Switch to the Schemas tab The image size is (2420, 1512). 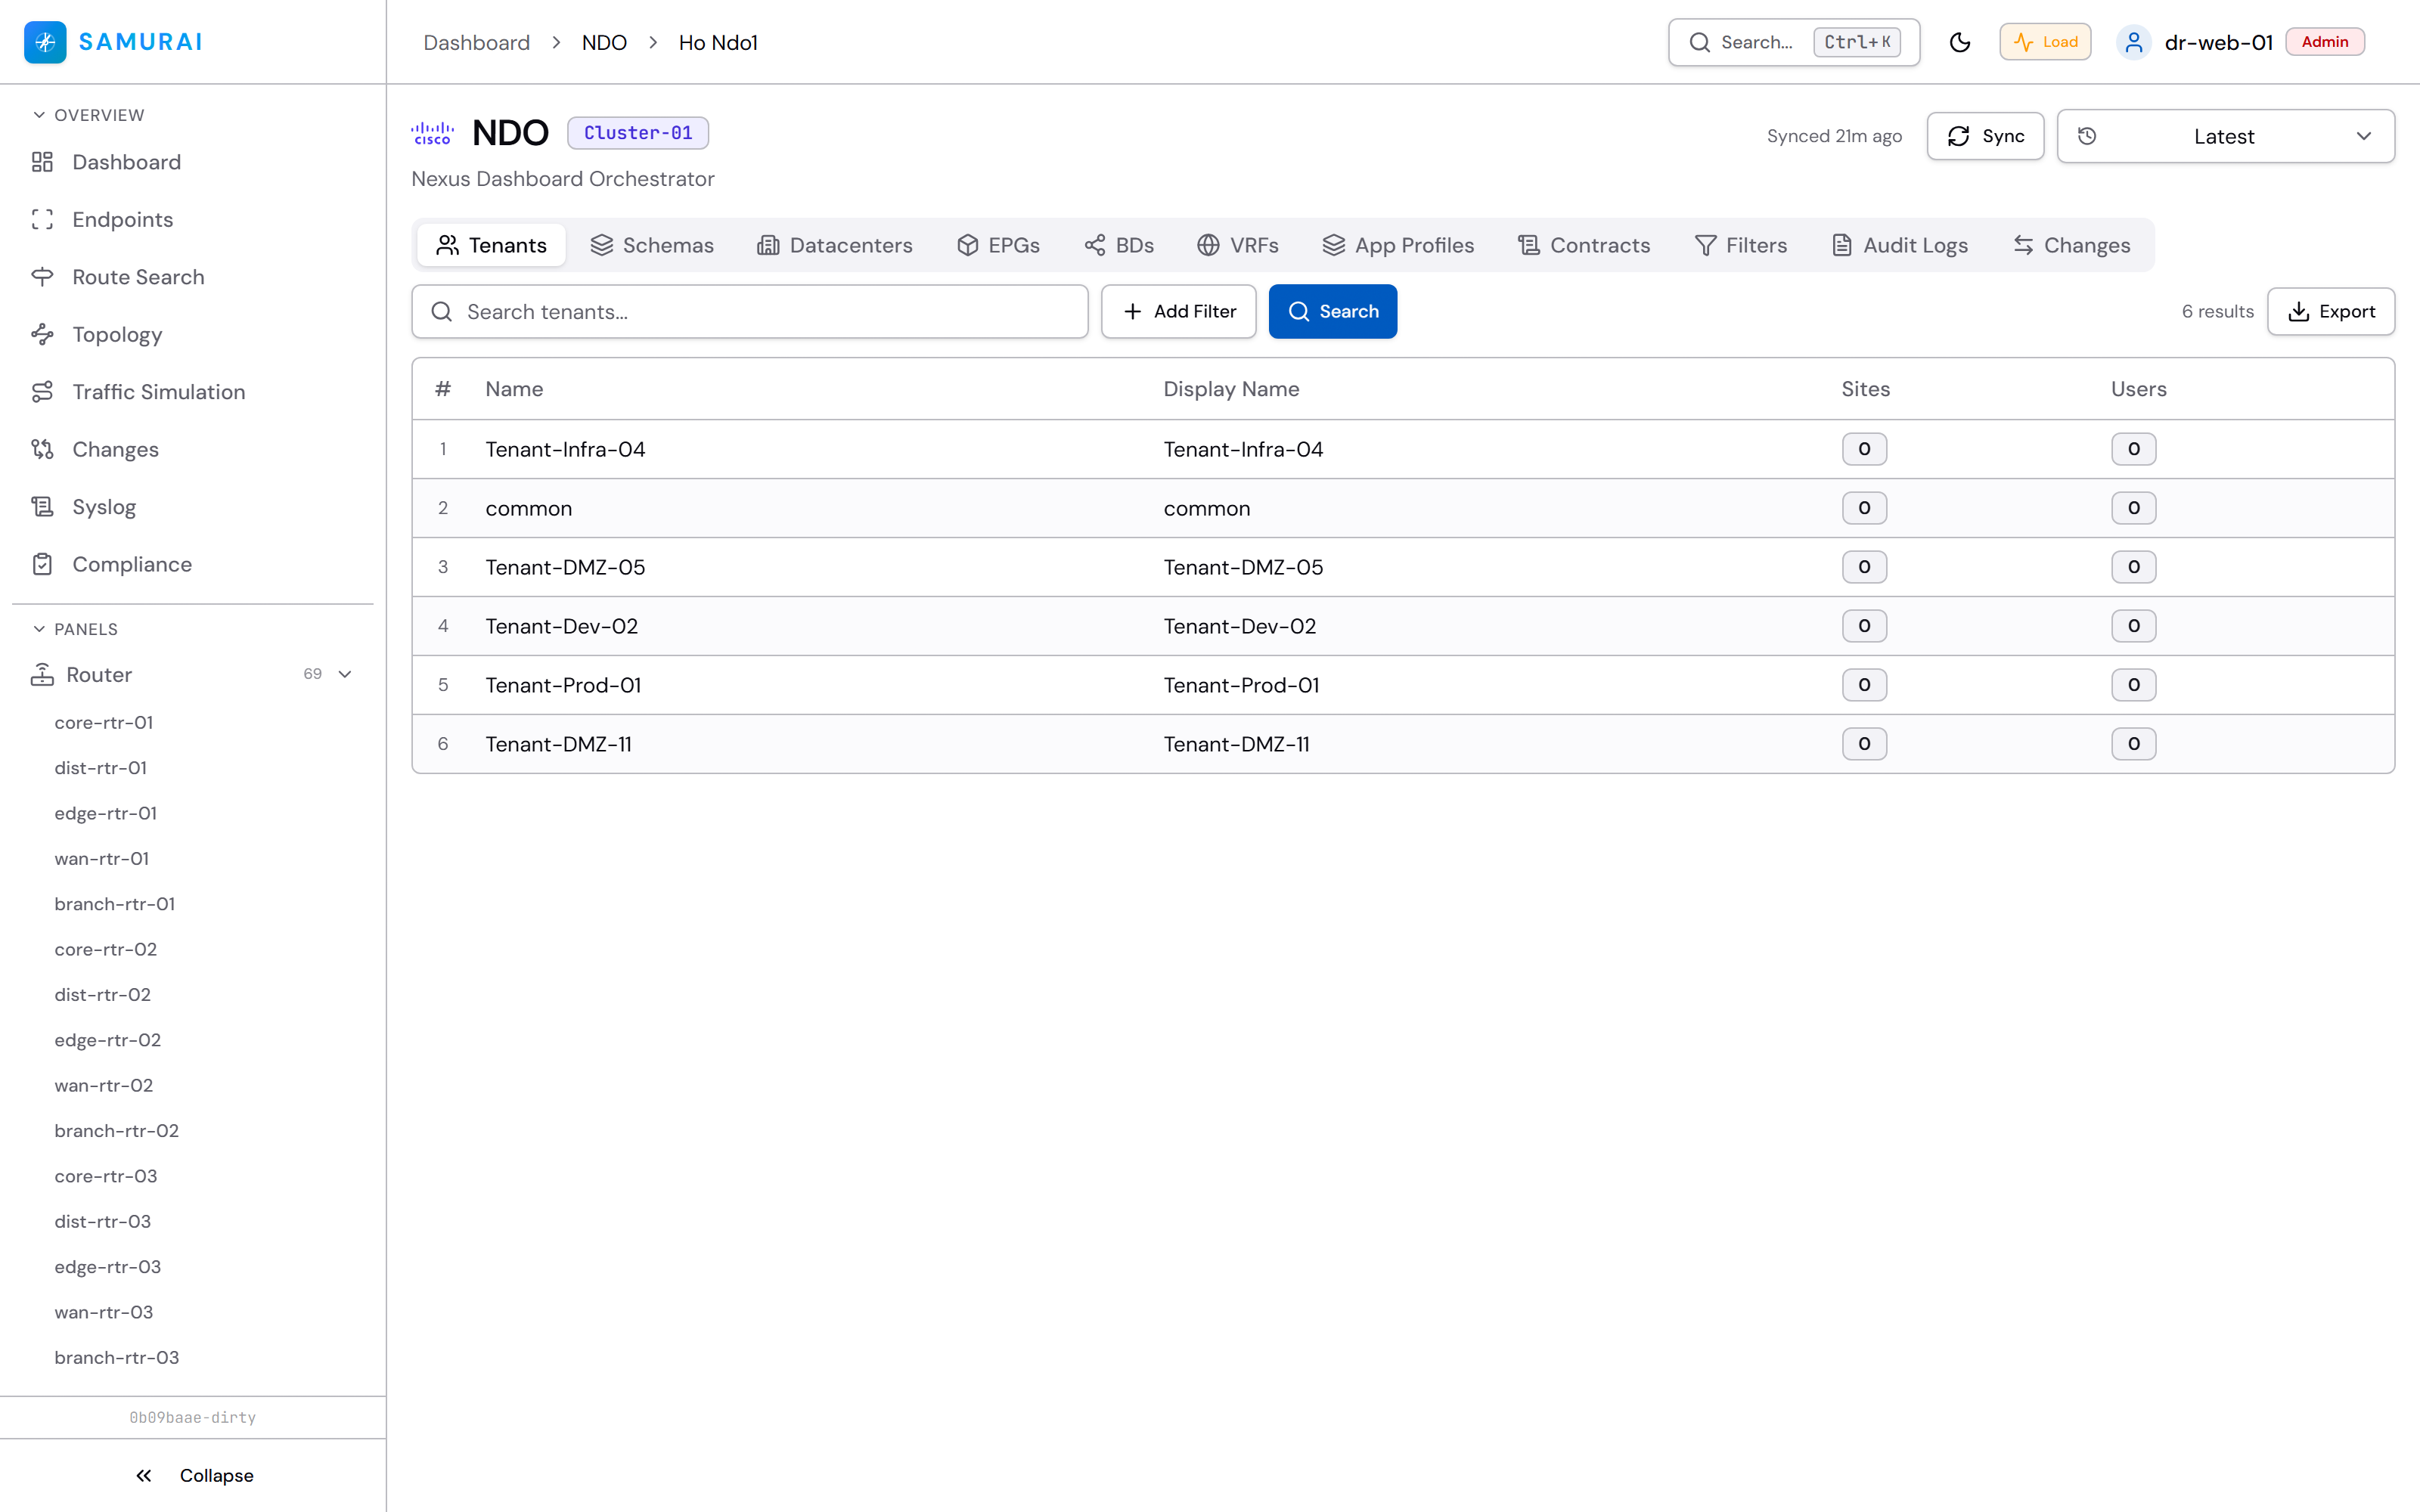652,245
